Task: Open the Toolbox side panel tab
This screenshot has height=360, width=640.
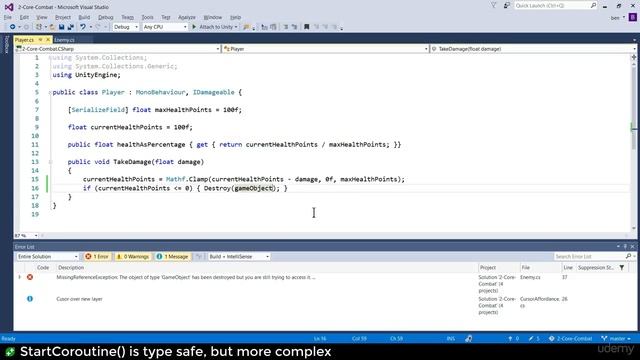Action: (6, 44)
